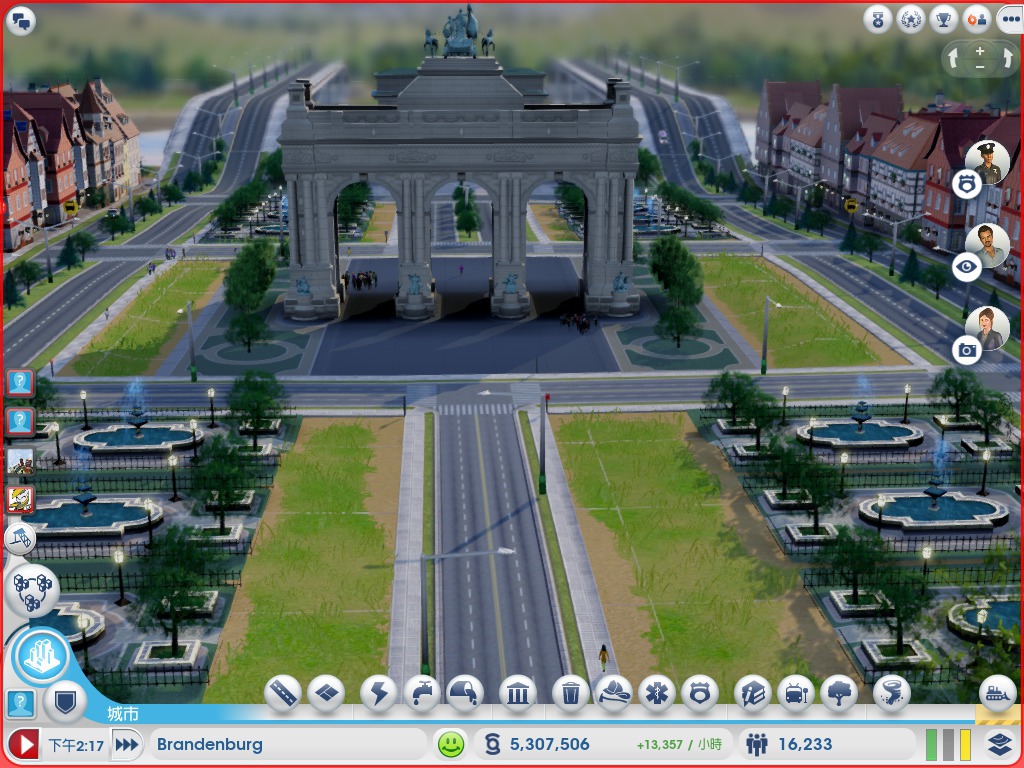Open the chat bubbles icon
This screenshot has width=1024, height=768.
click(x=20, y=21)
